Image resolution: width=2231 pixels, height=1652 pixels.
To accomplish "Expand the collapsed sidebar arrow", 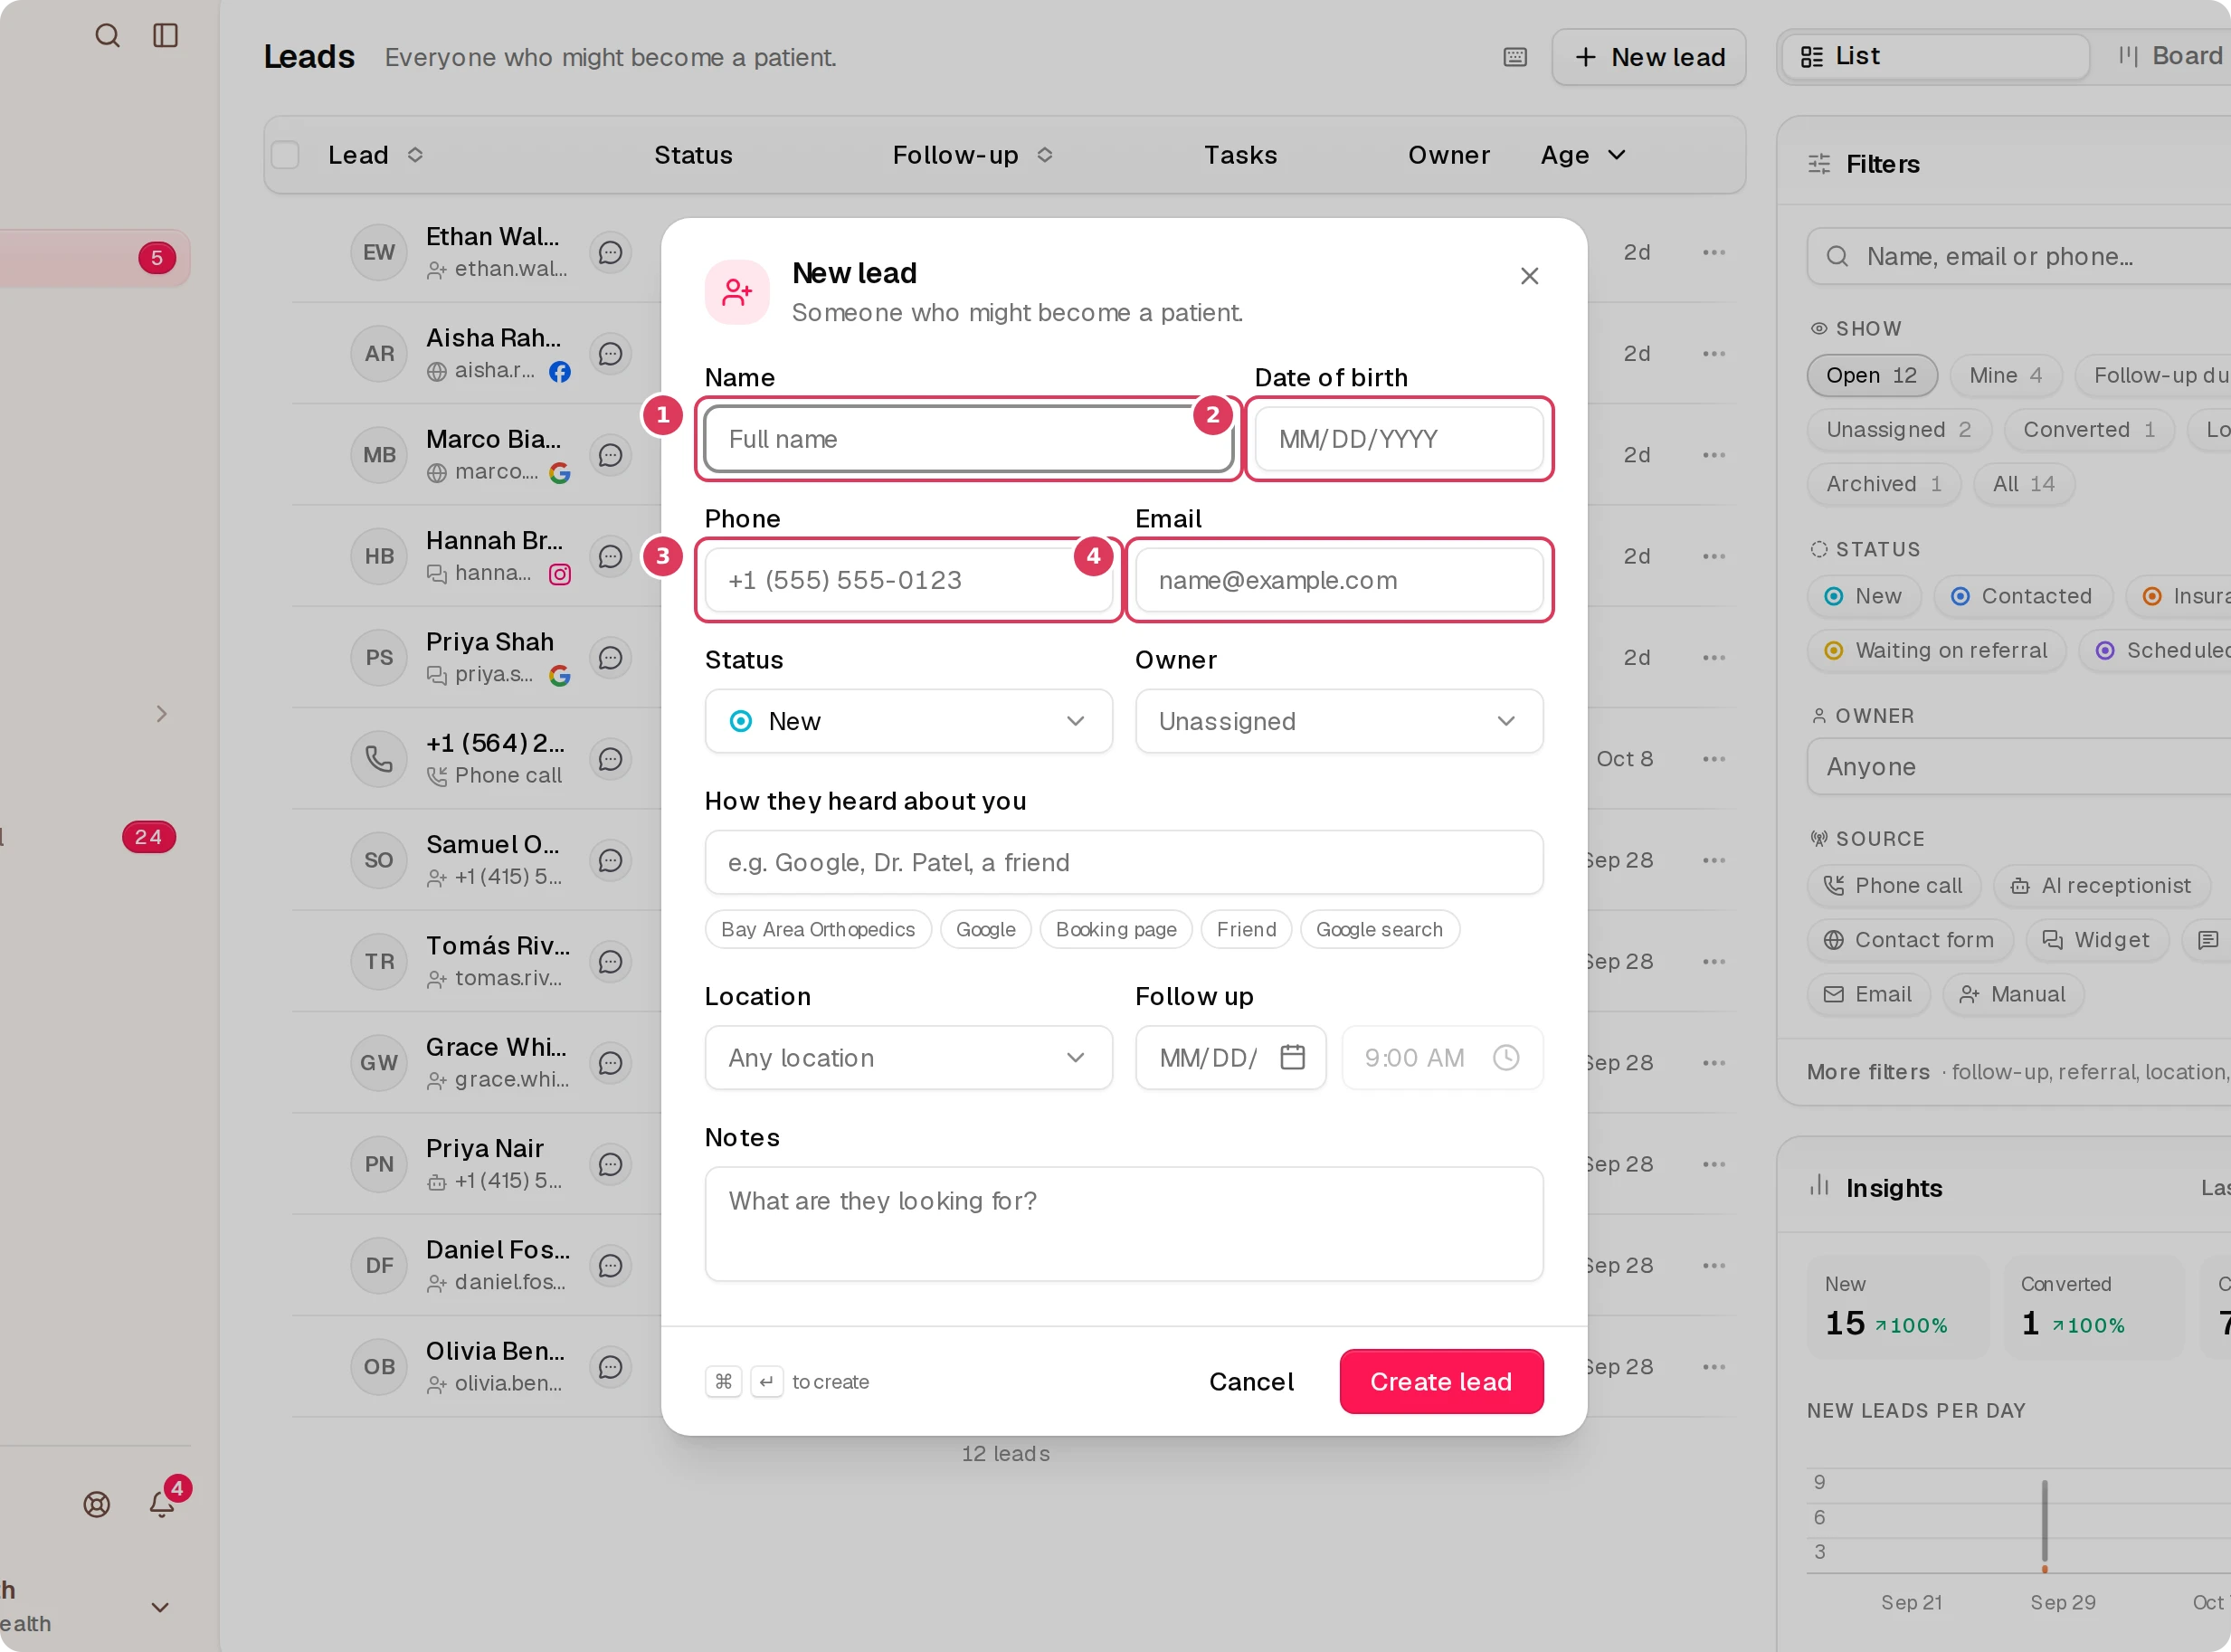I will 161,714.
